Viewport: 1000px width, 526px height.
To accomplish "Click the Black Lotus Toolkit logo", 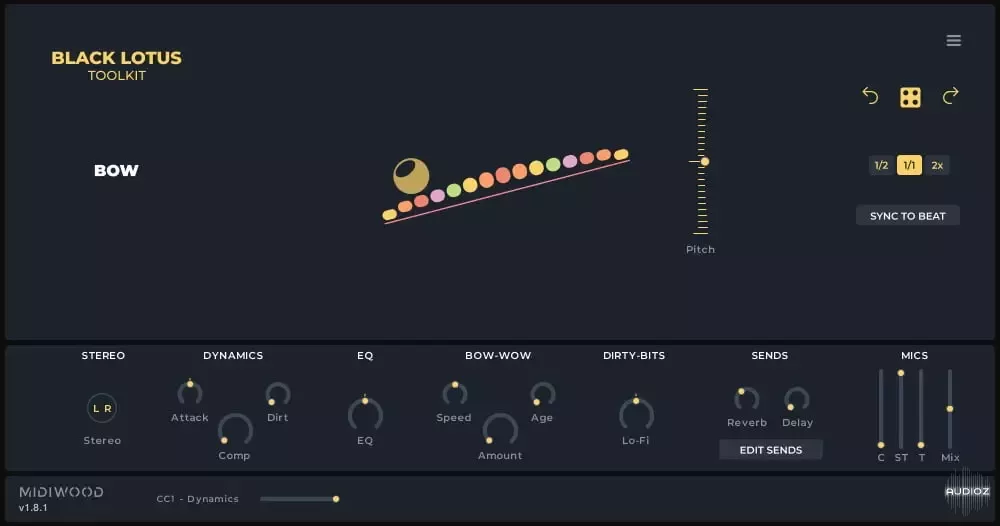I will [116, 65].
